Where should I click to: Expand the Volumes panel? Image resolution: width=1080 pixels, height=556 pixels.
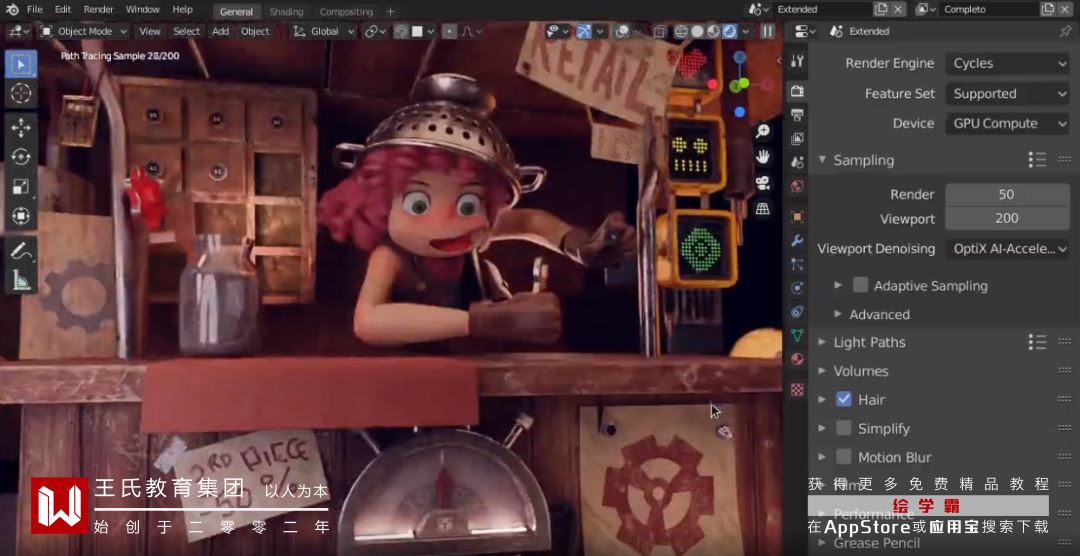pyautogui.click(x=822, y=371)
